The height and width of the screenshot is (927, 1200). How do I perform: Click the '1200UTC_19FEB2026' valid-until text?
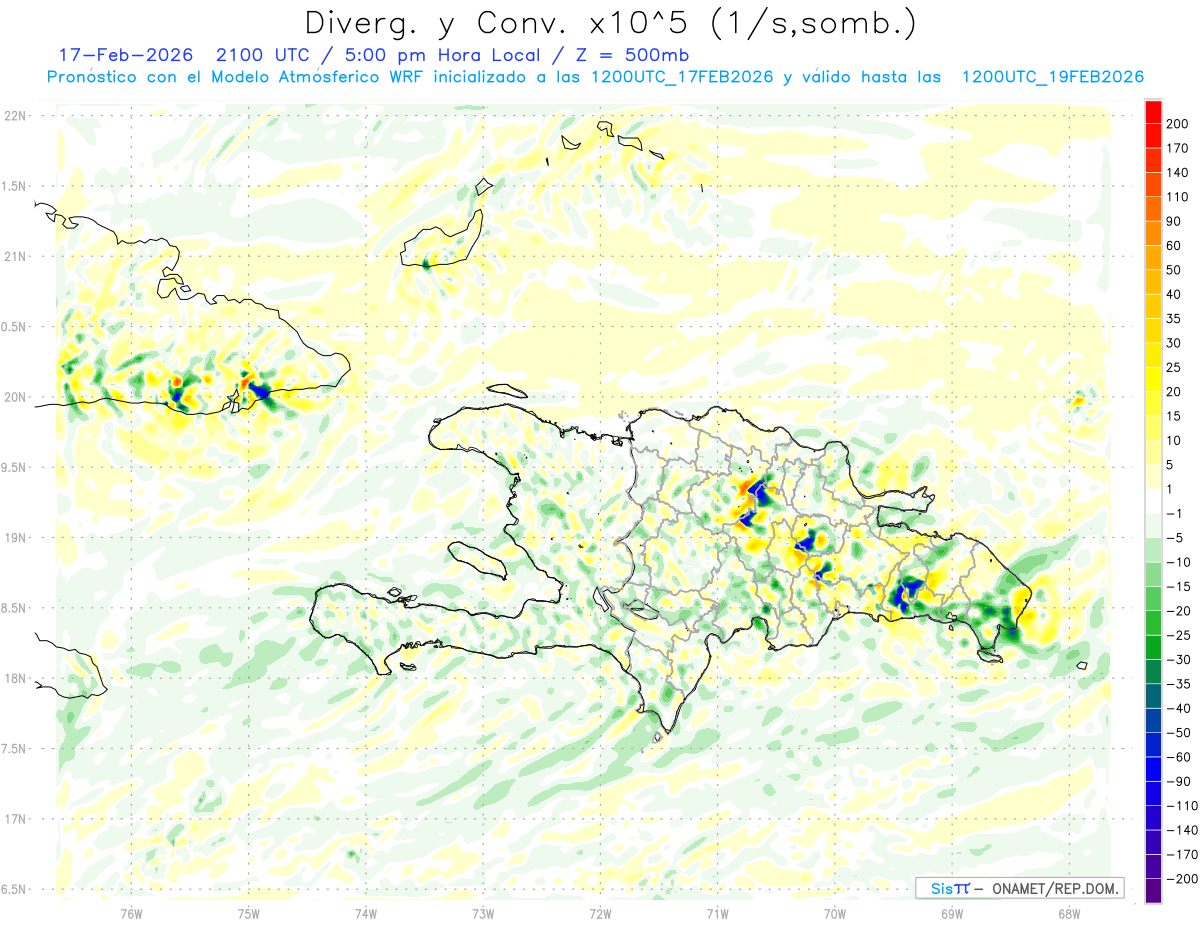coord(1052,77)
